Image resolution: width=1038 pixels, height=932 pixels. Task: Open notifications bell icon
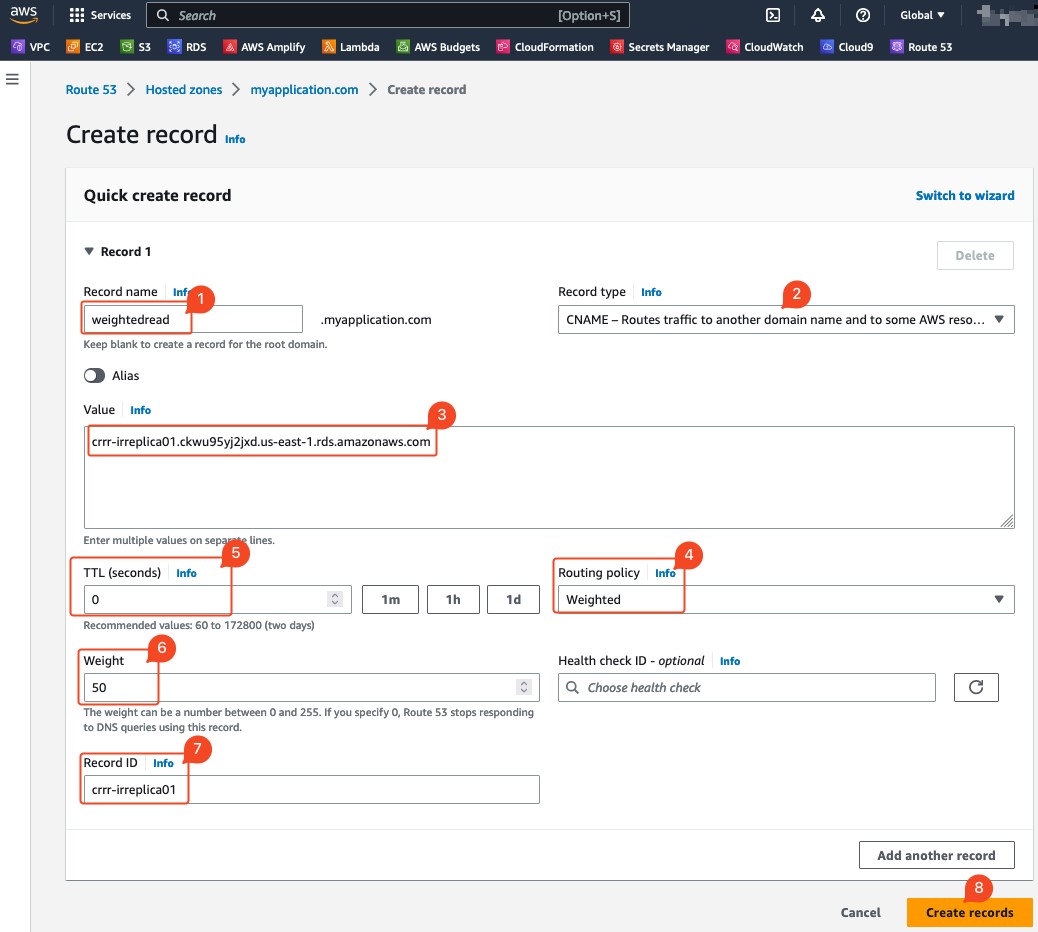(818, 15)
